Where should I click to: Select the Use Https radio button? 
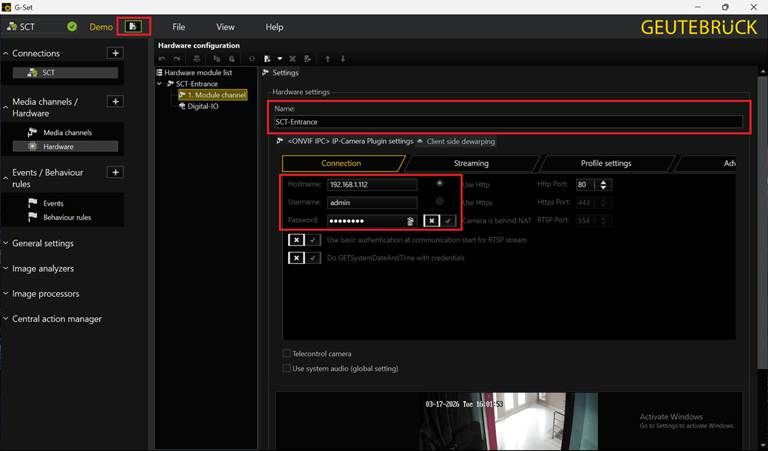439,201
